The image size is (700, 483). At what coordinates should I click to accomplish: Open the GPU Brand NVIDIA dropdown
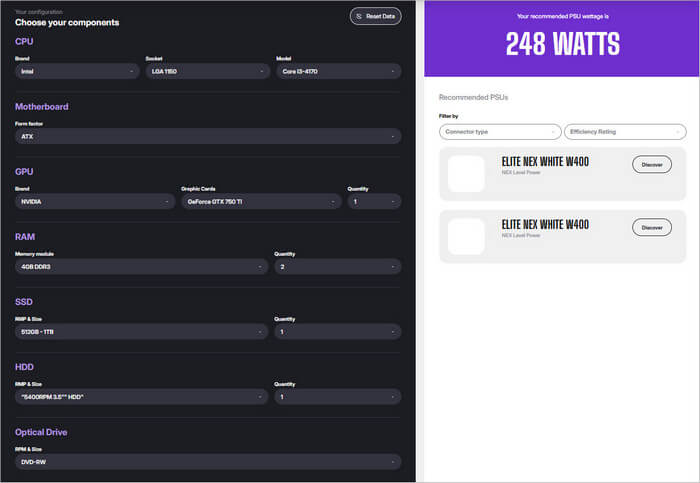point(95,201)
